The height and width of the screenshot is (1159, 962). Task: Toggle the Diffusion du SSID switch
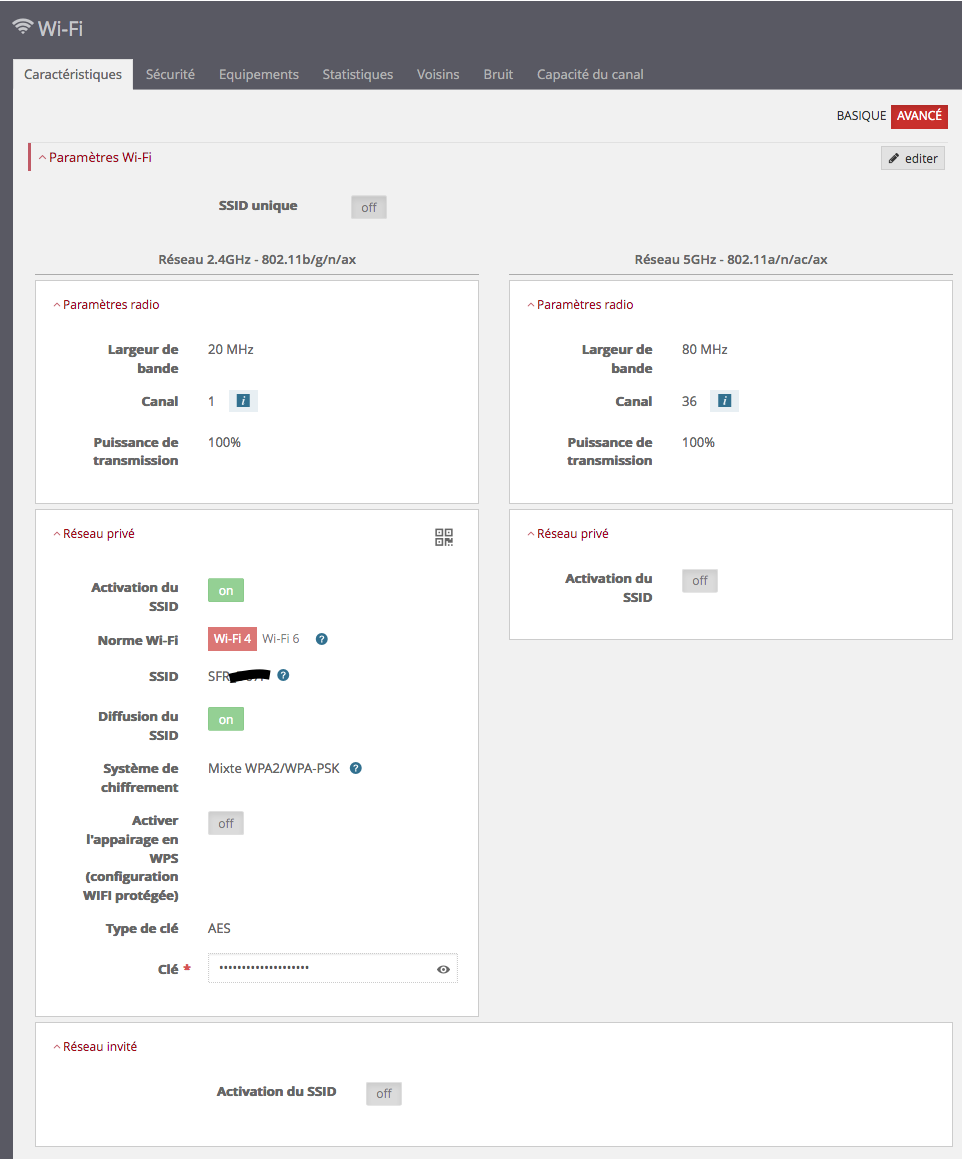point(226,719)
